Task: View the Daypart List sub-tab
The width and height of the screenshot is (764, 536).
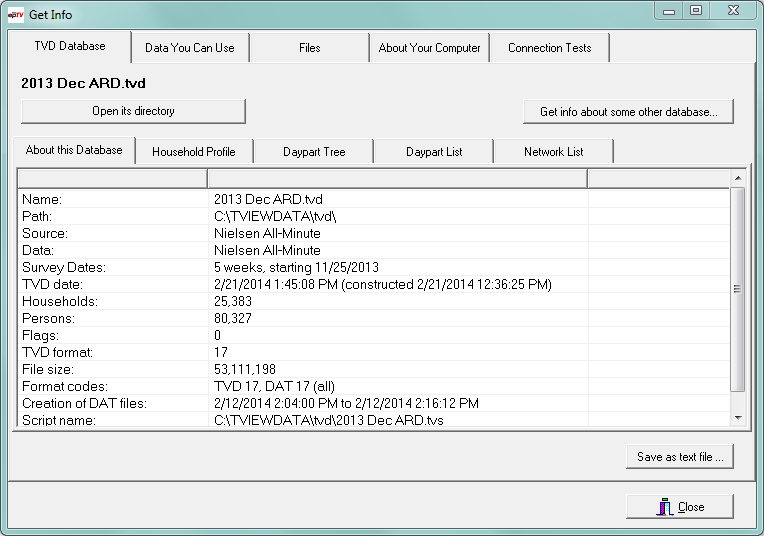Action: click(x=434, y=152)
